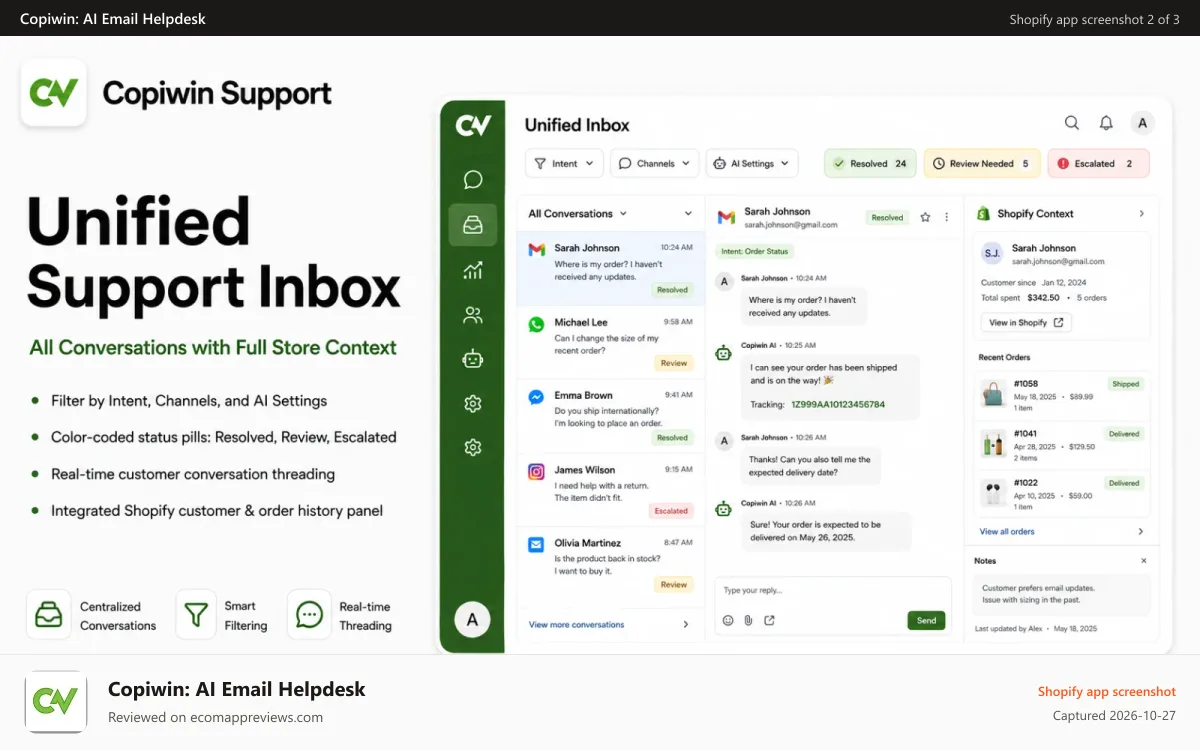
Task: Open order #1022 earbuds thumbnail
Action: click(993, 491)
